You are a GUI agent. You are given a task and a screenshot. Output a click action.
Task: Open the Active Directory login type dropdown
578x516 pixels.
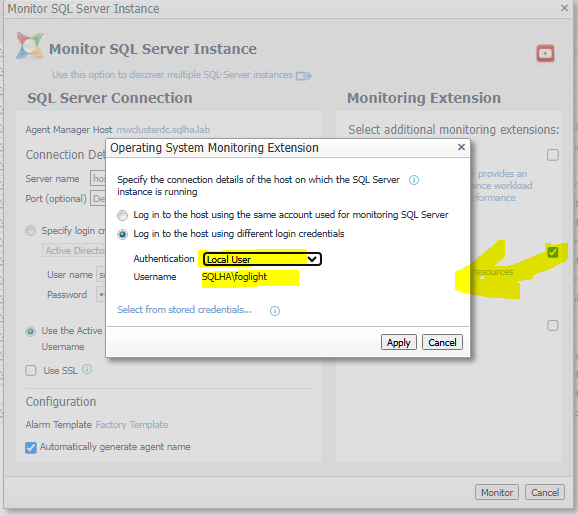pos(74,251)
